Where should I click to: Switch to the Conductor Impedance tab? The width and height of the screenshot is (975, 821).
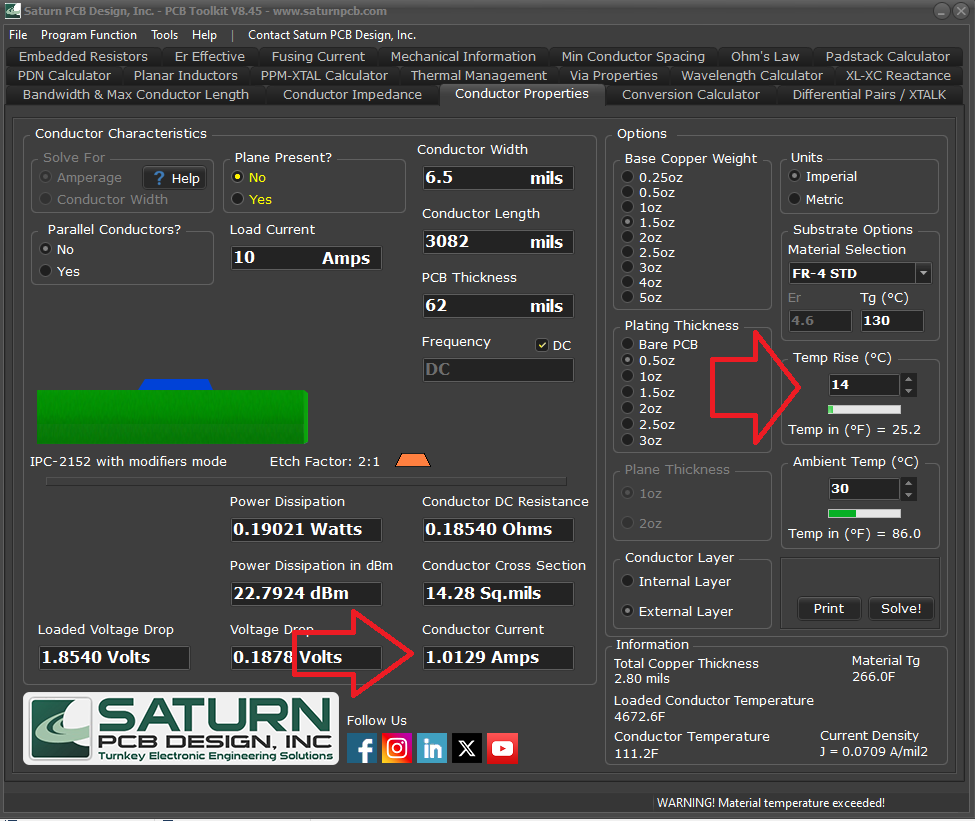[x=352, y=95]
